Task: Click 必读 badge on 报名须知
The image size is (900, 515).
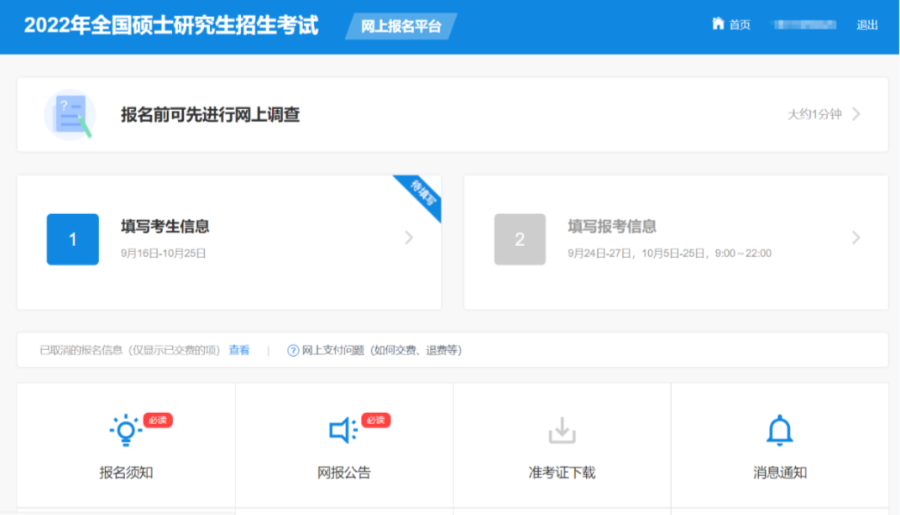Action: 158,420
